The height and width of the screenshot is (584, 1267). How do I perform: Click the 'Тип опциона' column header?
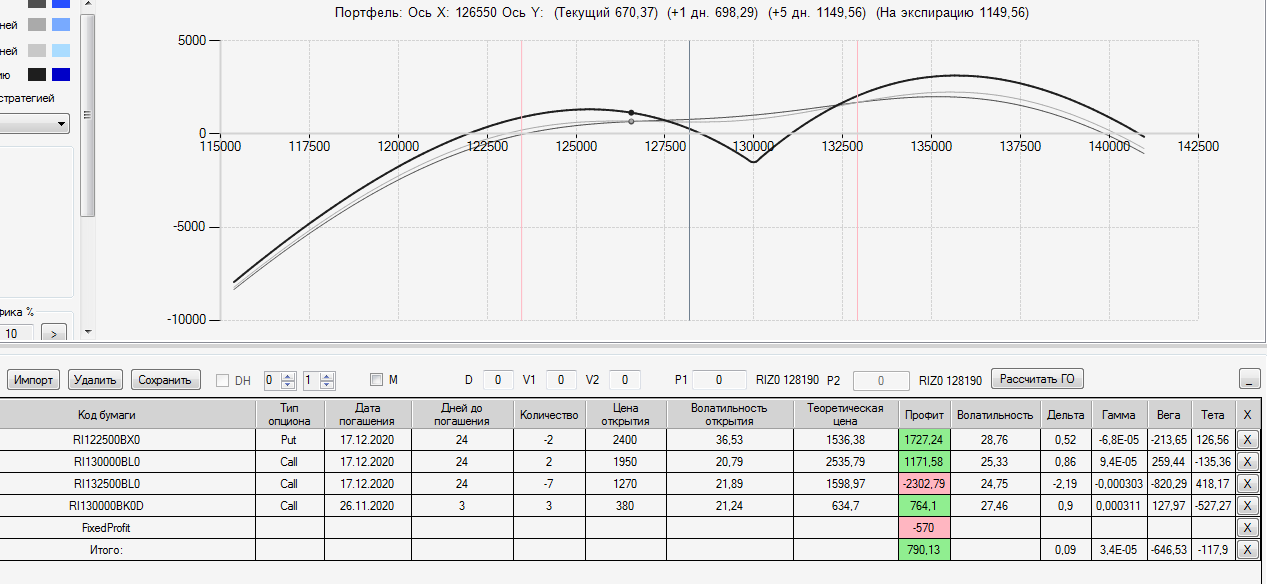[290, 414]
